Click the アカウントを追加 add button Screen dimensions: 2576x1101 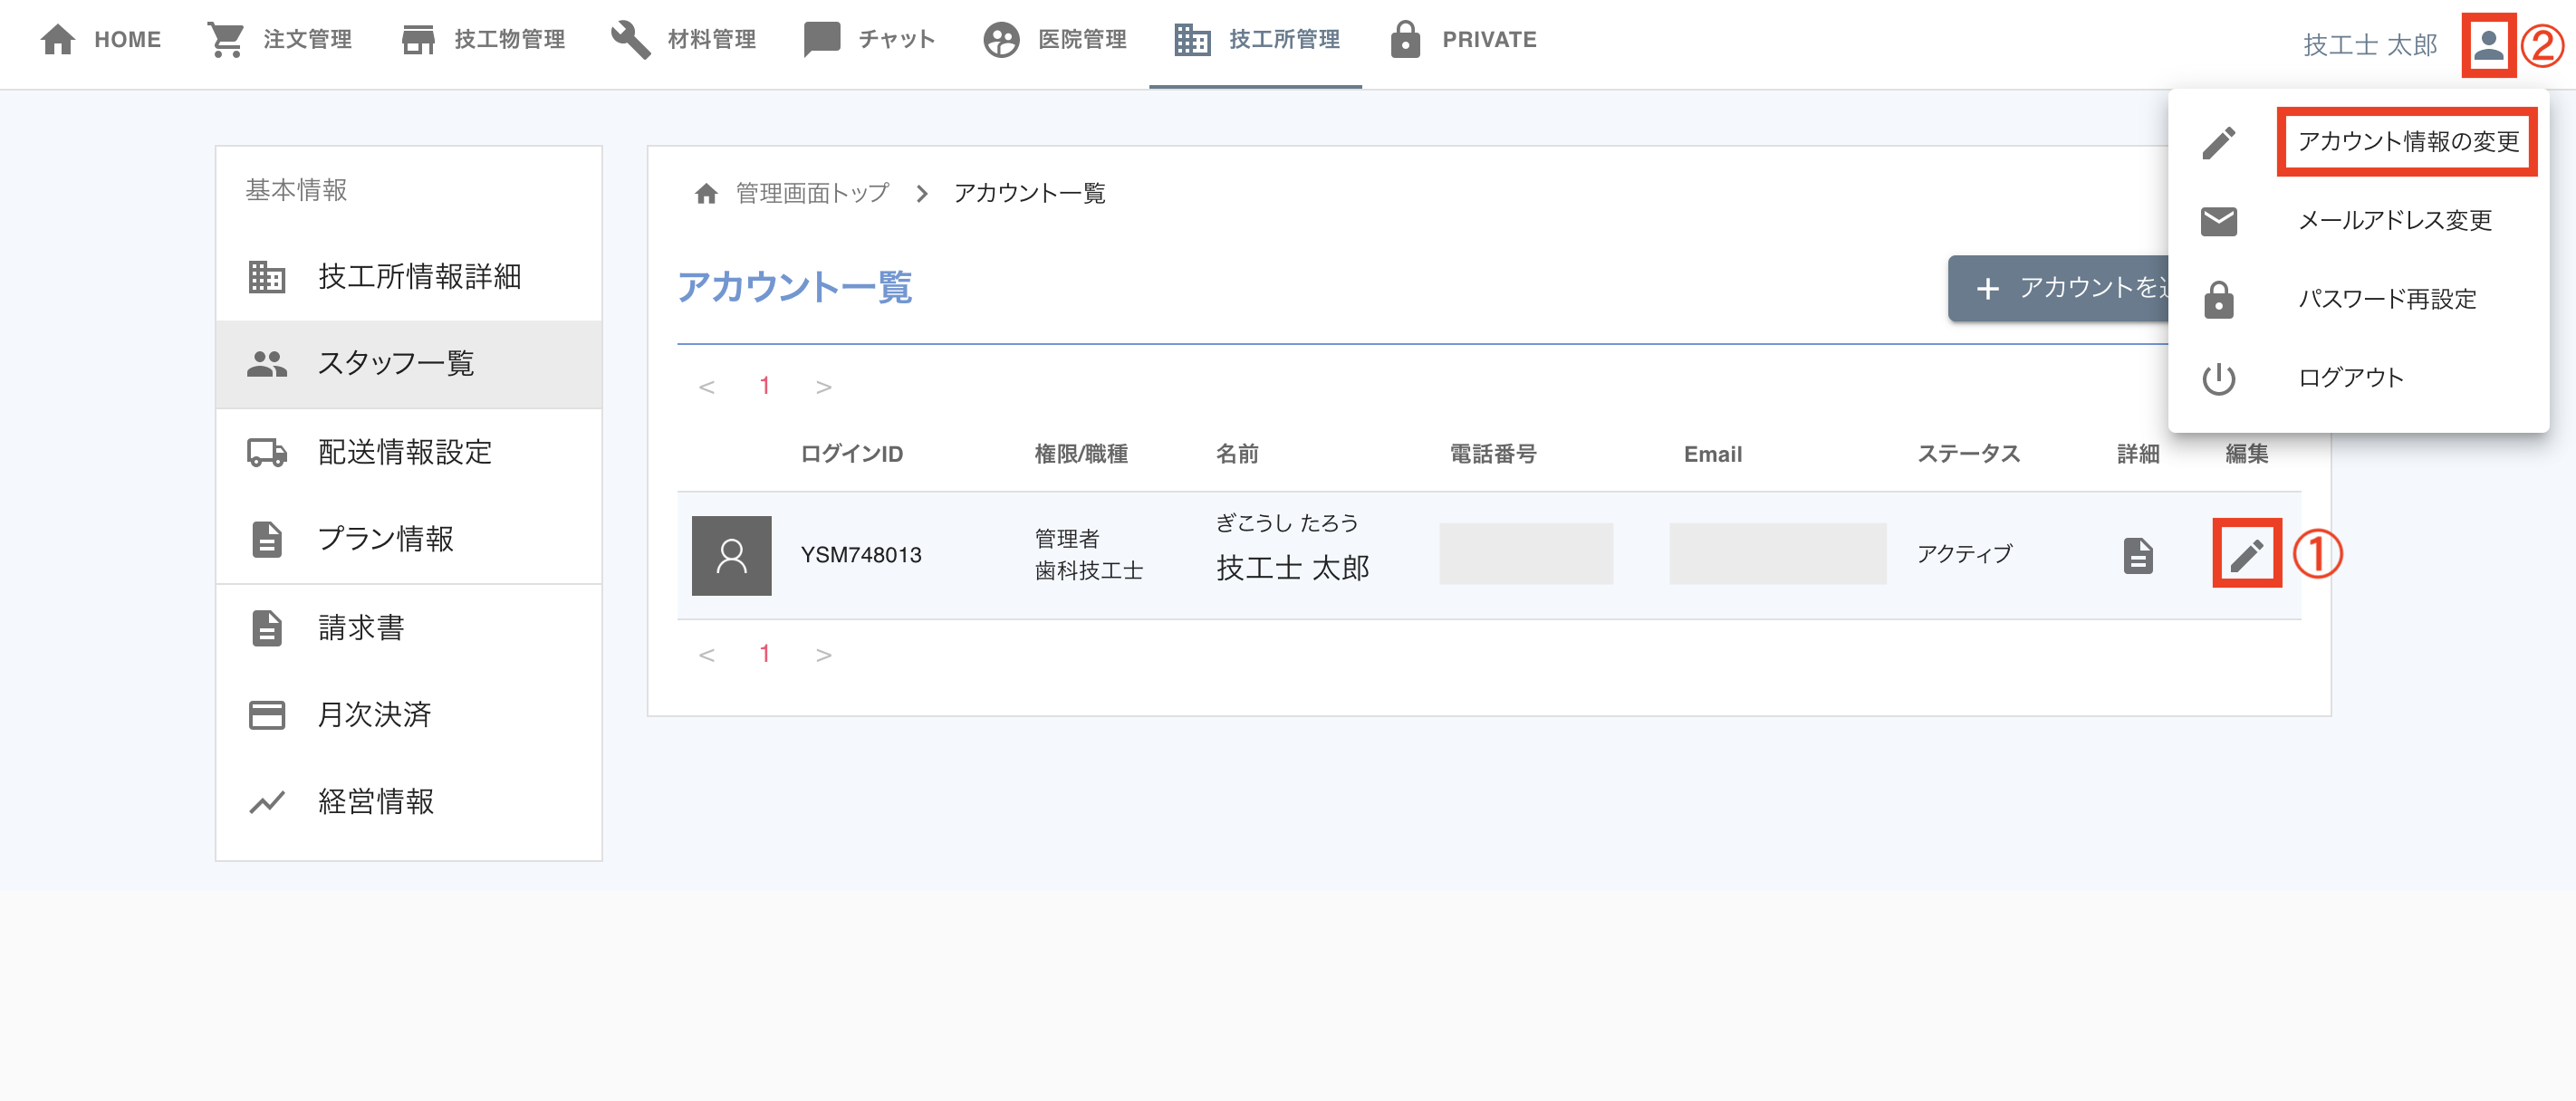(x=2060, y=288)
